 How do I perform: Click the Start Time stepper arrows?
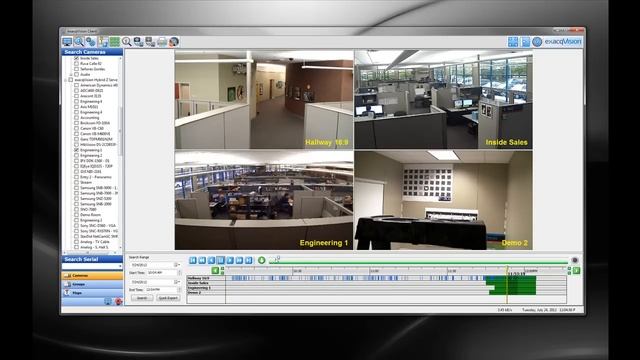click(x=179, y=272)
